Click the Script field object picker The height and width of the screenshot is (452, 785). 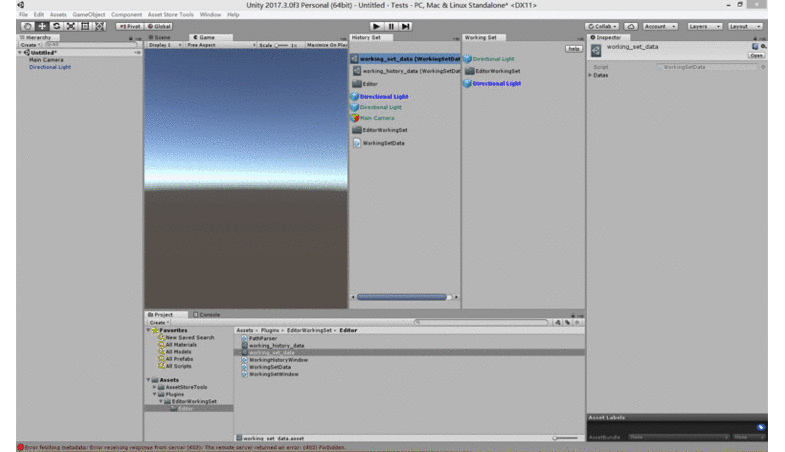(x=763, y=67)
